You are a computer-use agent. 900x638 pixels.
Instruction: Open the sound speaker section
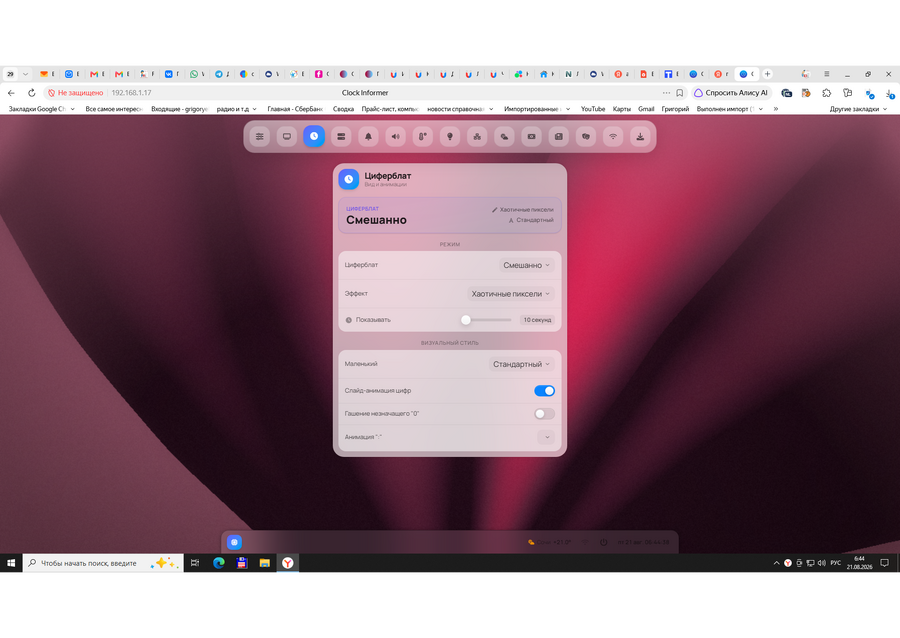(395, 137)
